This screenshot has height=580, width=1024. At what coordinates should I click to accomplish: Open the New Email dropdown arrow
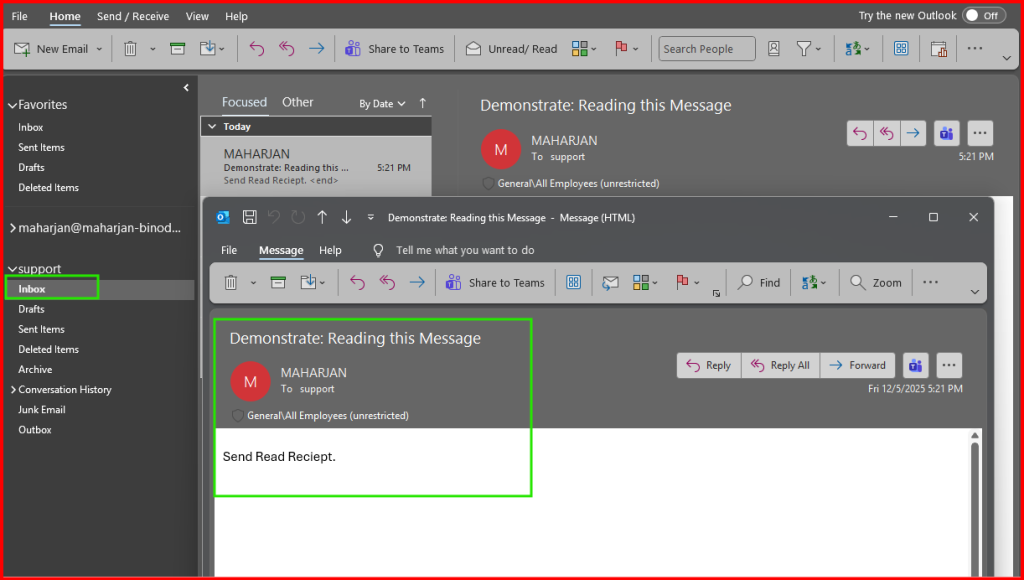pos(99,49)
